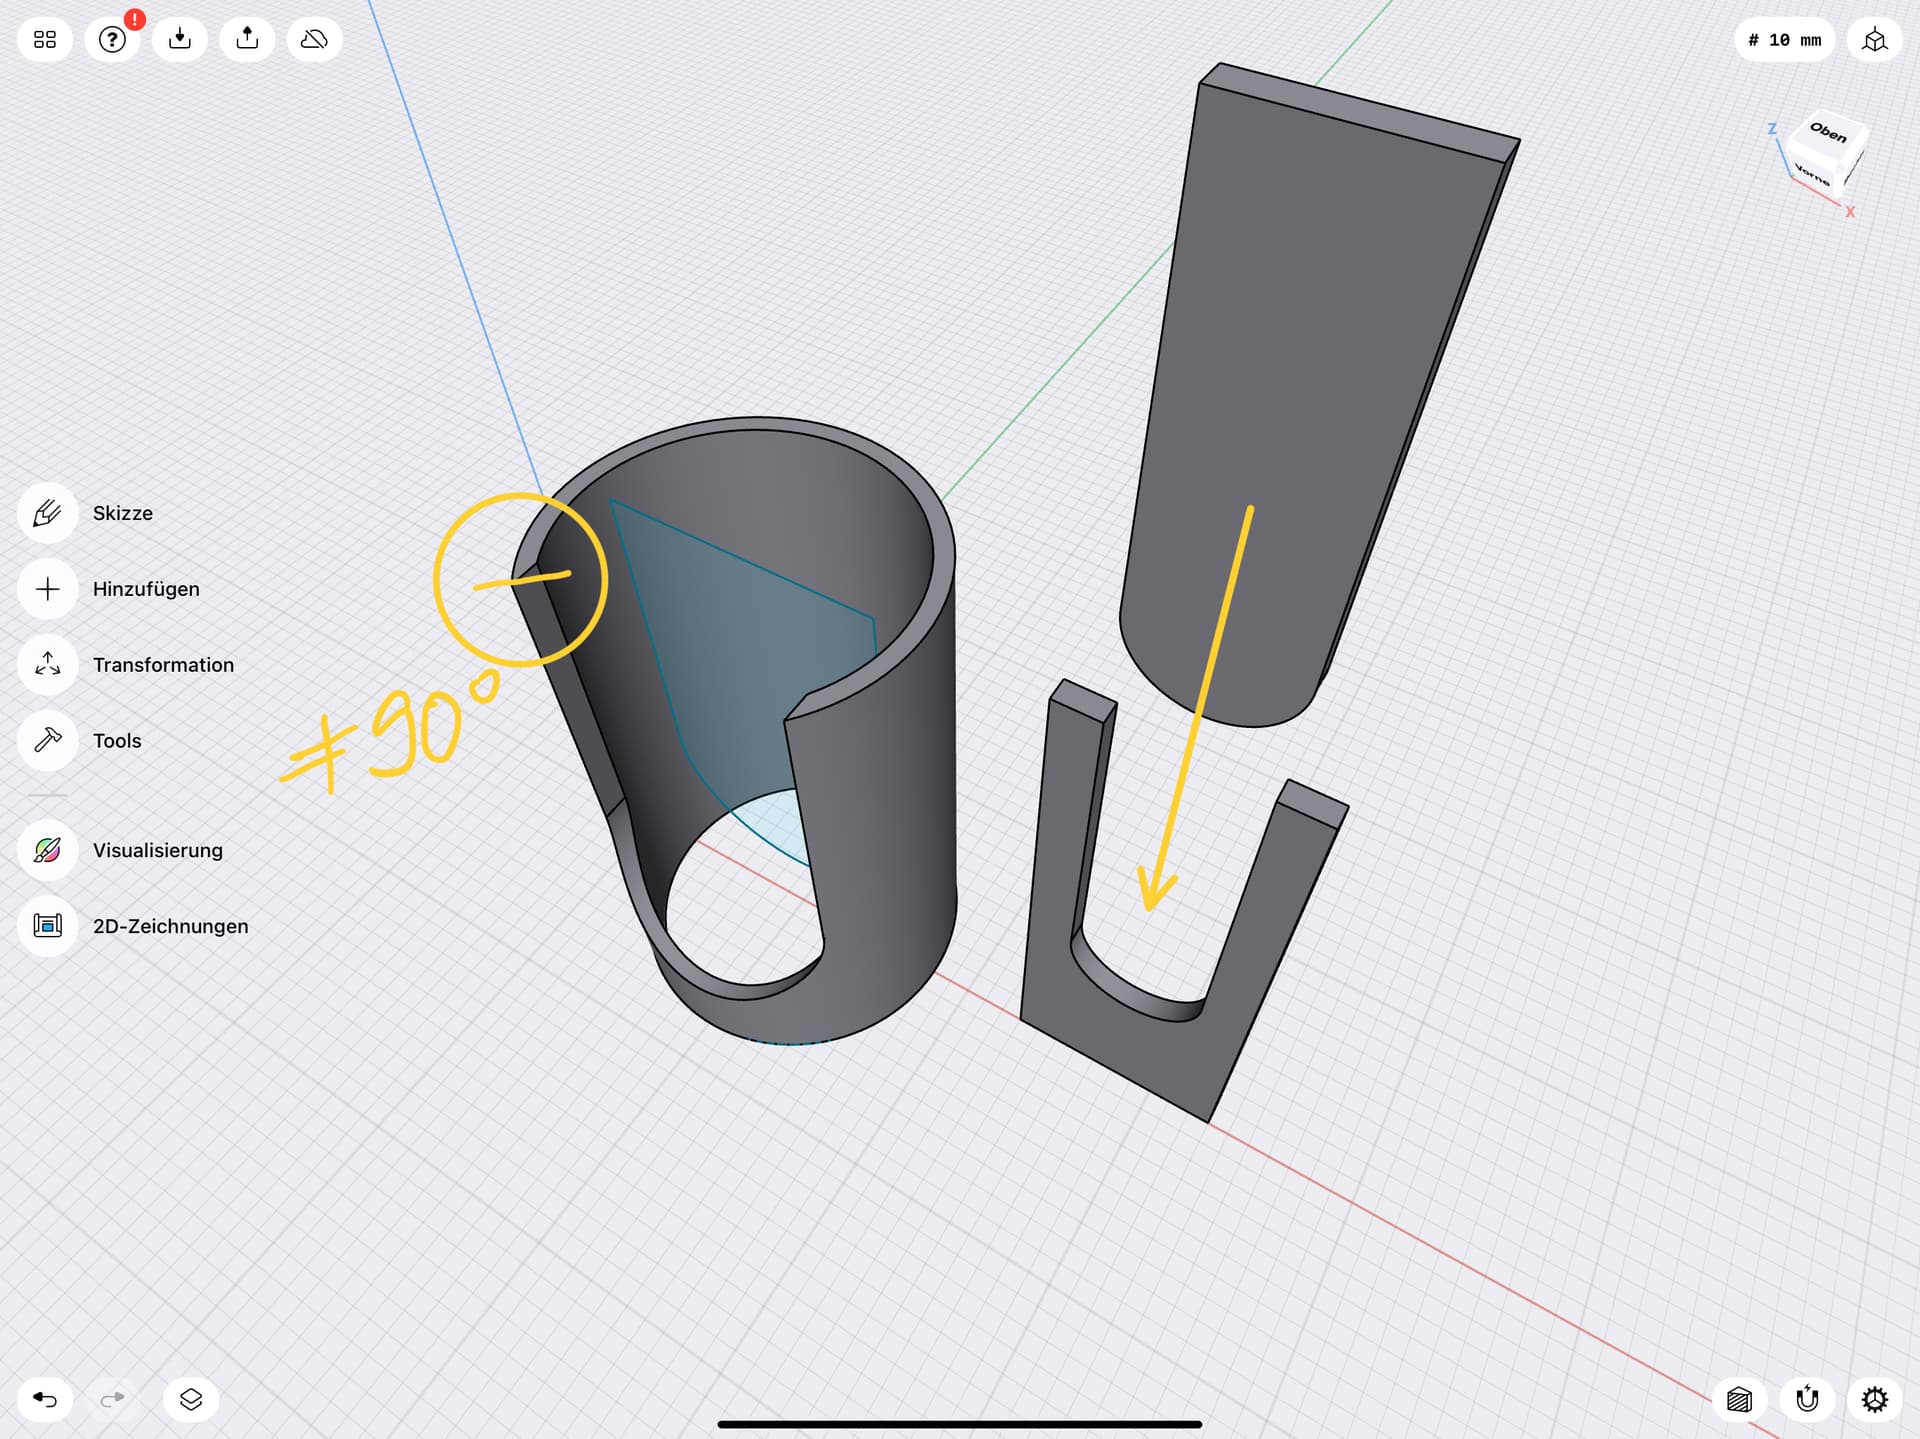
Task: Redo the undone action
Action: point(112,1399)
